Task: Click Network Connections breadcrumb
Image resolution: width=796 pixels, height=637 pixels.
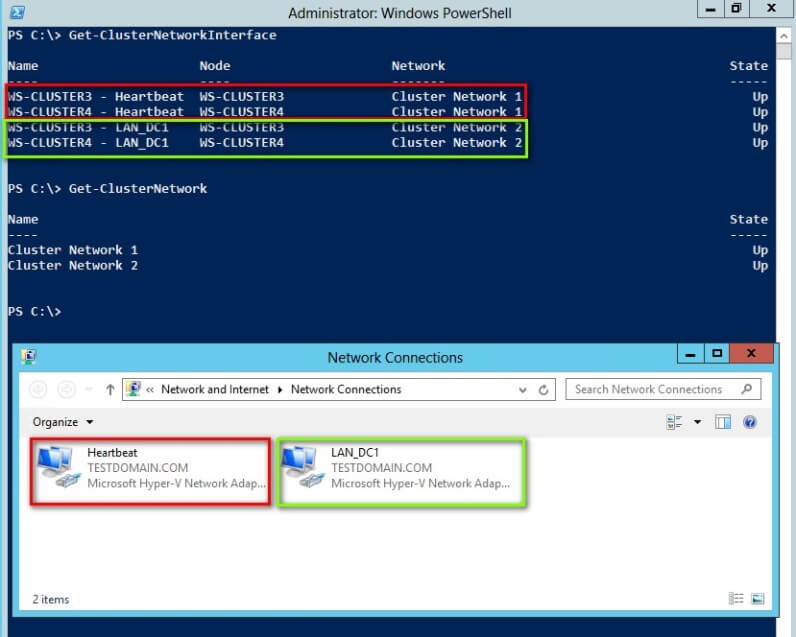Action: 346,390
